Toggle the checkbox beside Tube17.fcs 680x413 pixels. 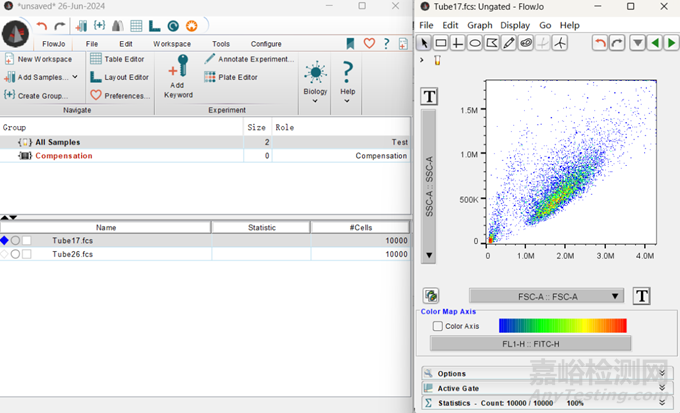tap(27, 241)
